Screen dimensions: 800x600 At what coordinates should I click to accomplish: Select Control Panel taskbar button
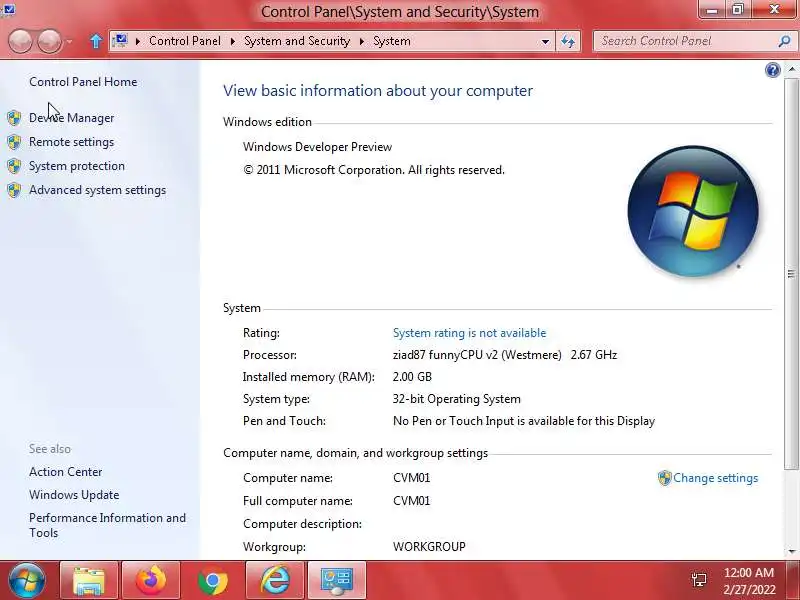coord(337,581)
